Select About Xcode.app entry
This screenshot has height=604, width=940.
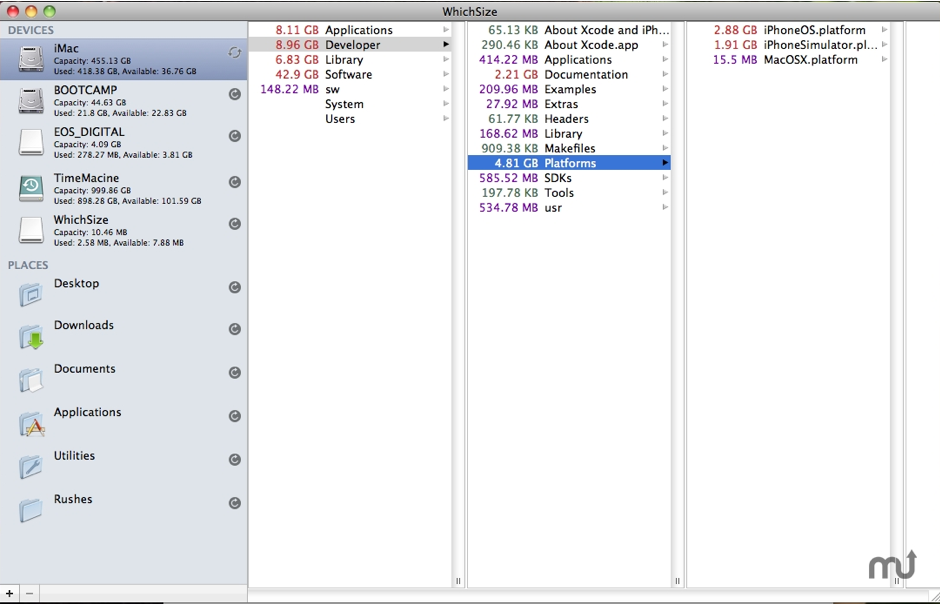pyautogui.click(x=569, y=44)
